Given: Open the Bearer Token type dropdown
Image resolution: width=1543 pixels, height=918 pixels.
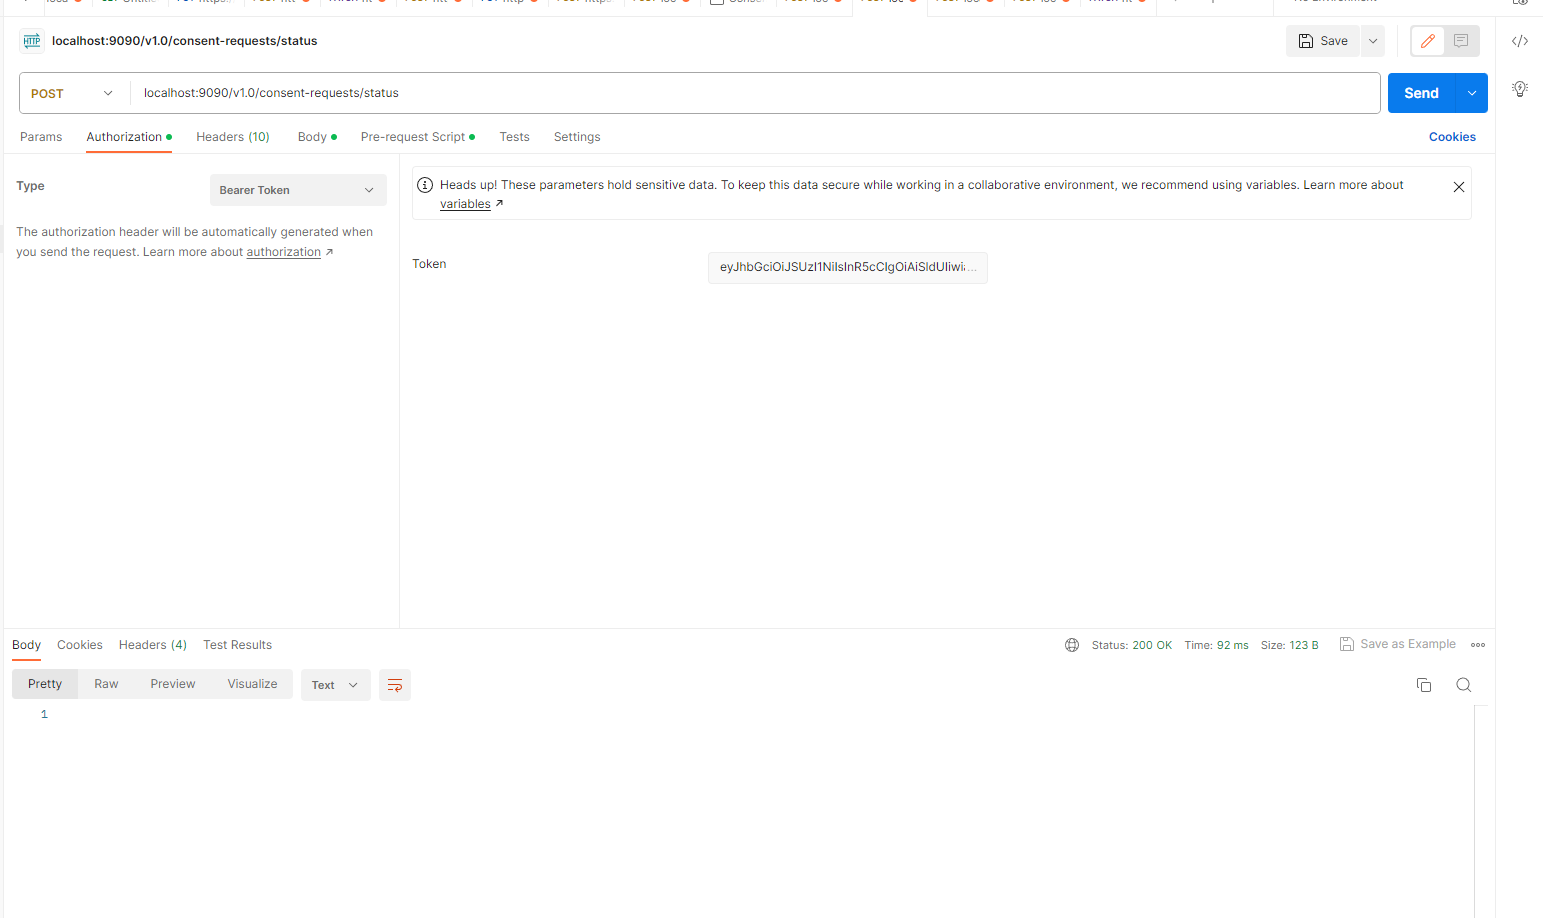Looking at the screenshot, I should point(298,190).
